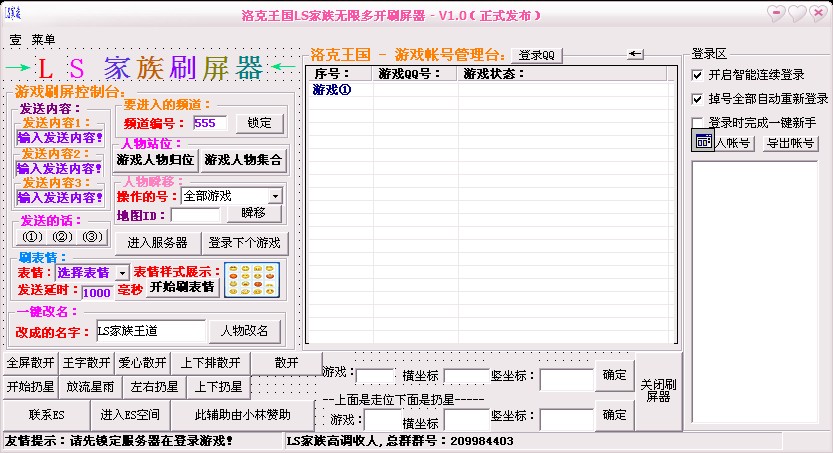Toggle 掉号全部自动重新登录 checkbox
Image resolution: width=833 pixels, height=453 pixels.
pos(698,99)
